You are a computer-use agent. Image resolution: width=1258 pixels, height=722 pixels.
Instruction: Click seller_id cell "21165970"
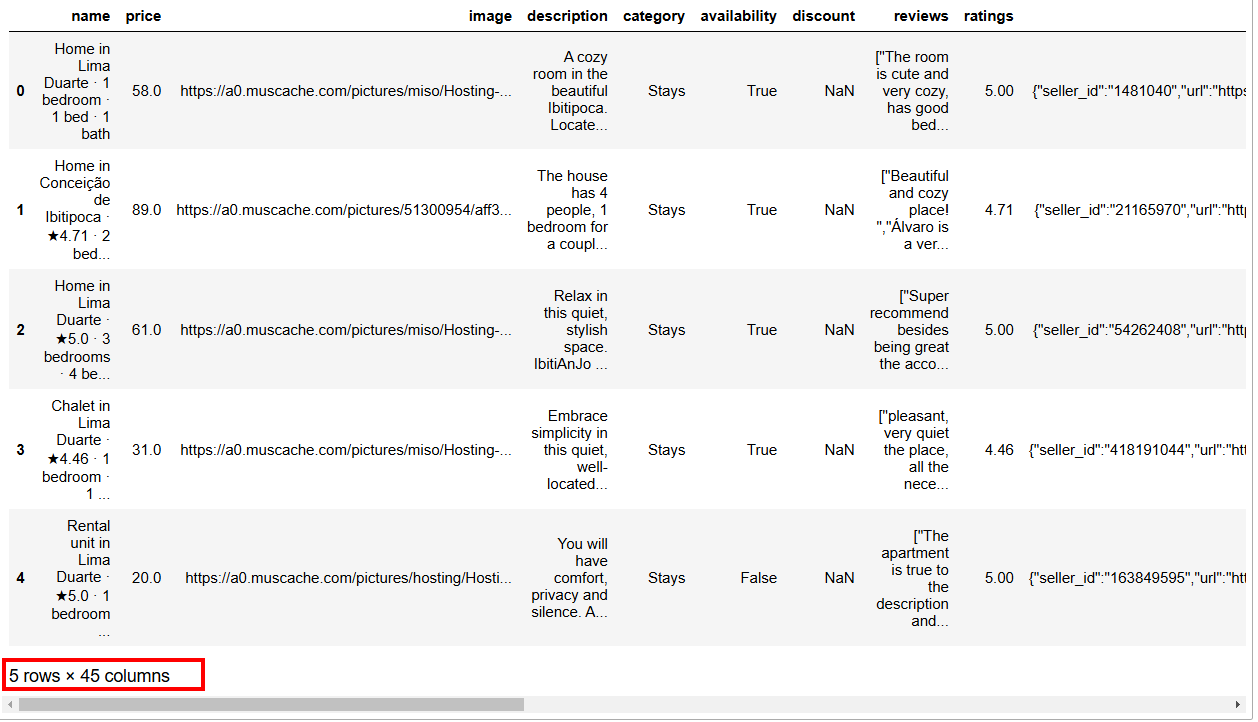tap(1141, 210)
